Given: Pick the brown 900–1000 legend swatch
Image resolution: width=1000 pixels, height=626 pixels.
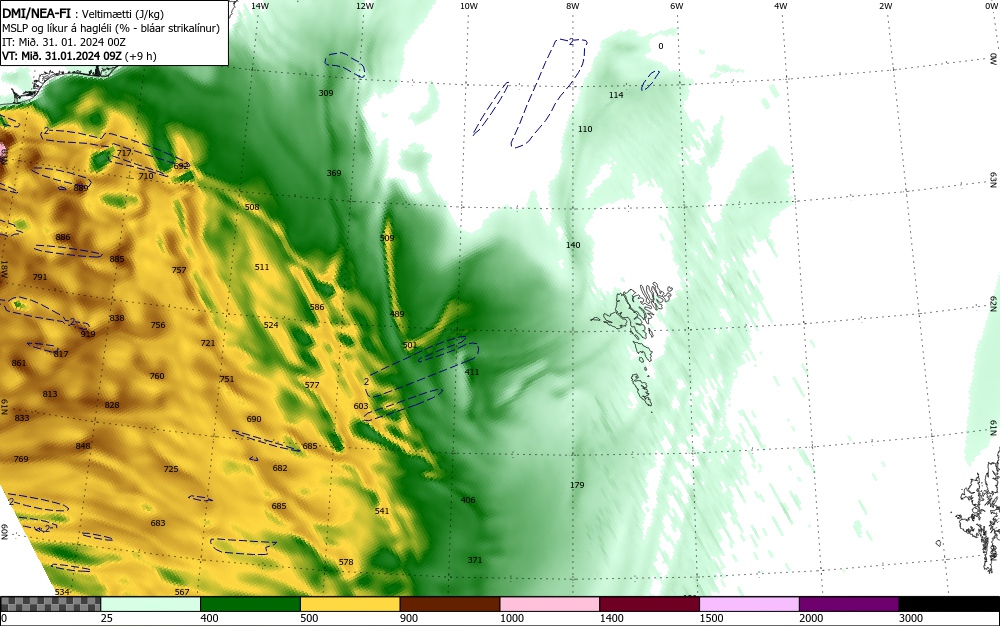Looking at the screenshot, I should point(450,604).
